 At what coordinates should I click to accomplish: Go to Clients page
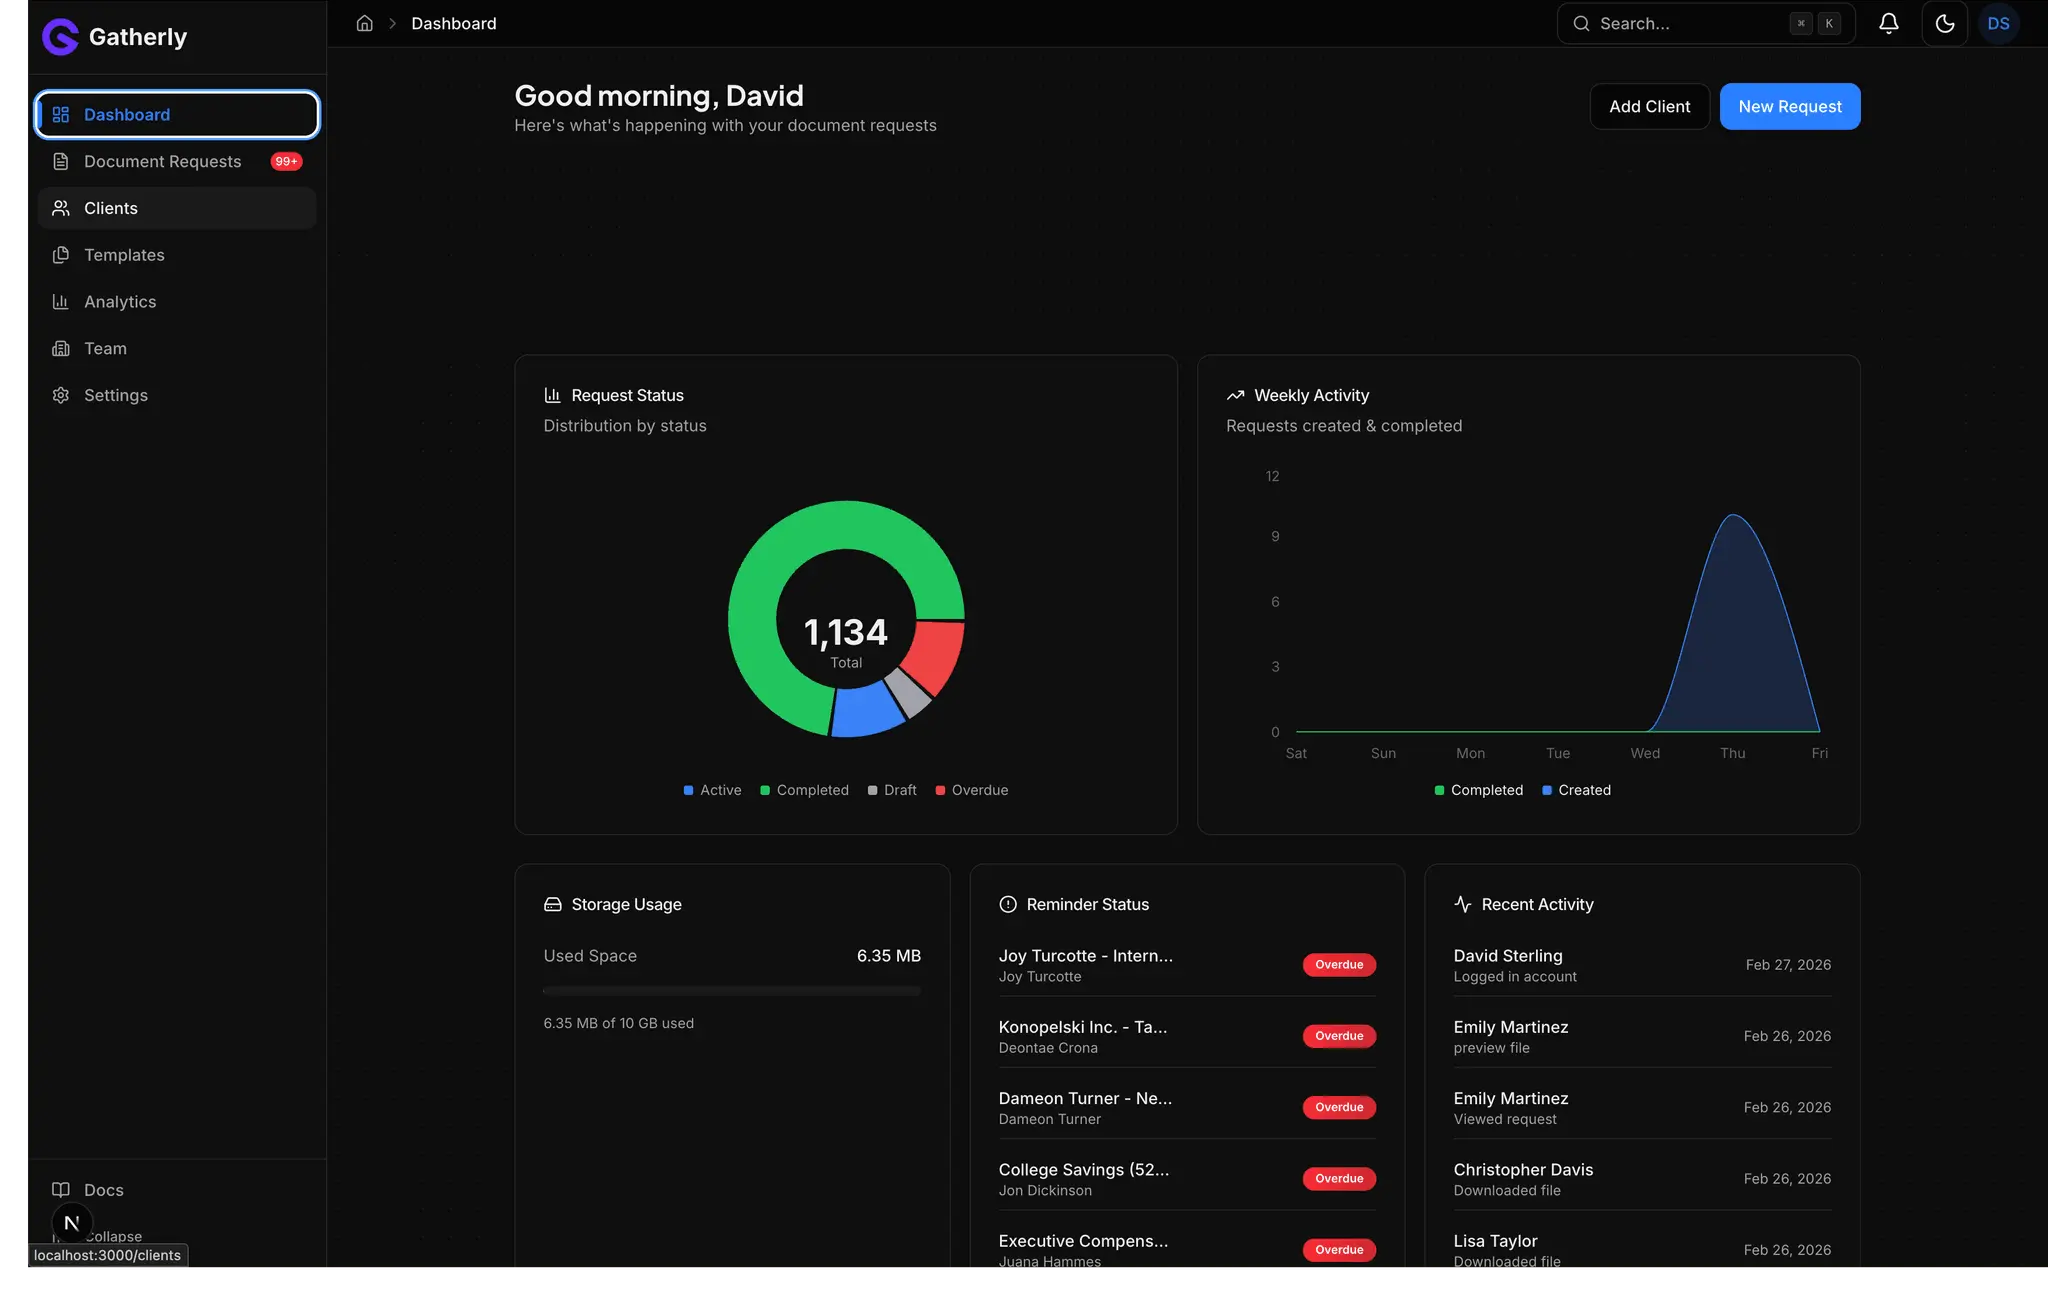(x=177, y=208)
